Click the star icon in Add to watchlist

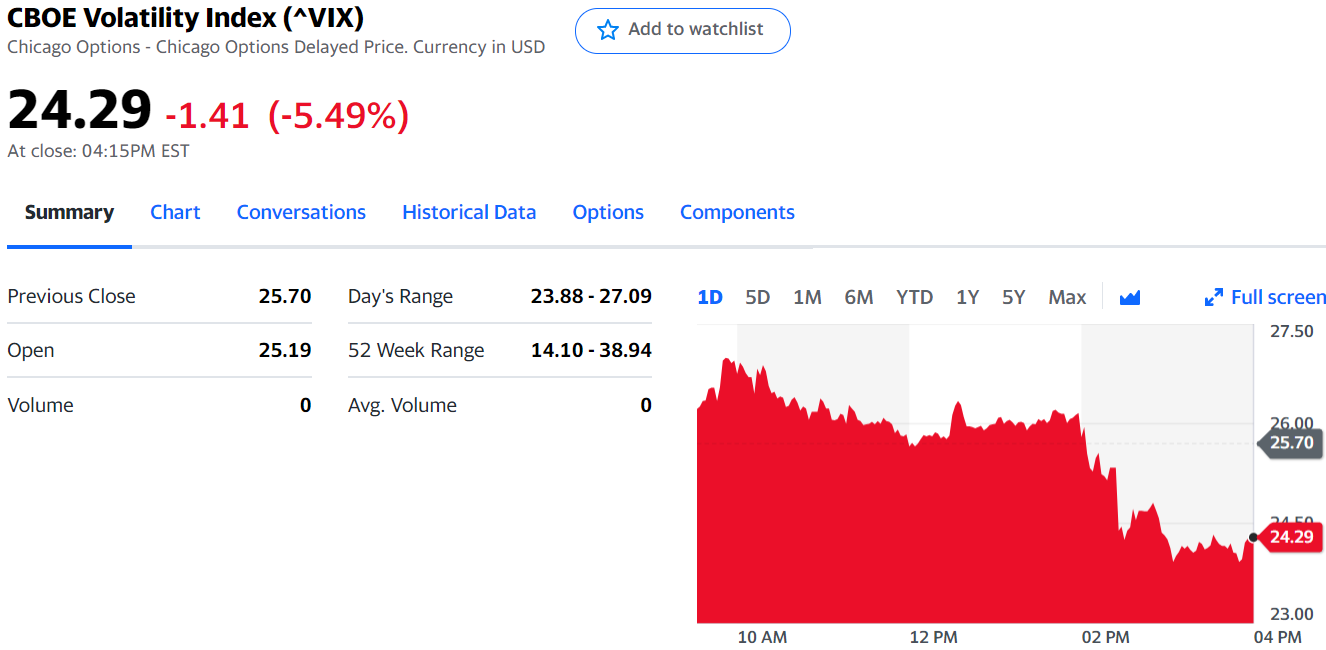point(608,30)
